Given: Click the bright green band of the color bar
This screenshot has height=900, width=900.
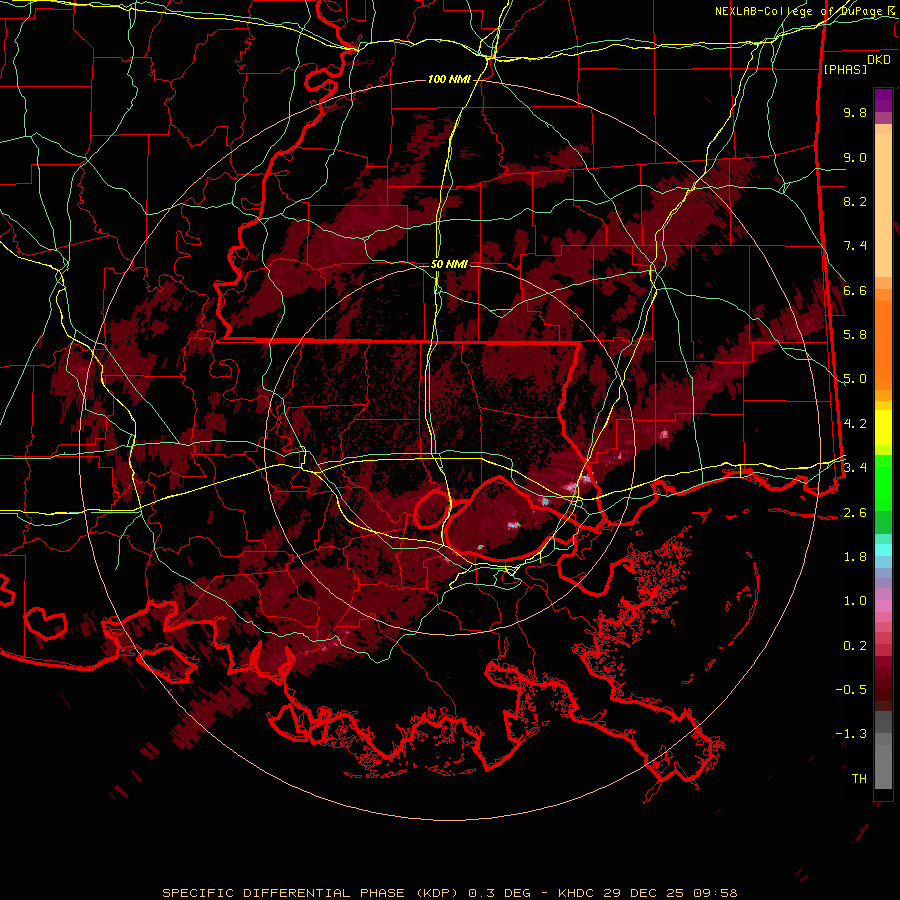Looking at the screenshot, I should 883,482.
